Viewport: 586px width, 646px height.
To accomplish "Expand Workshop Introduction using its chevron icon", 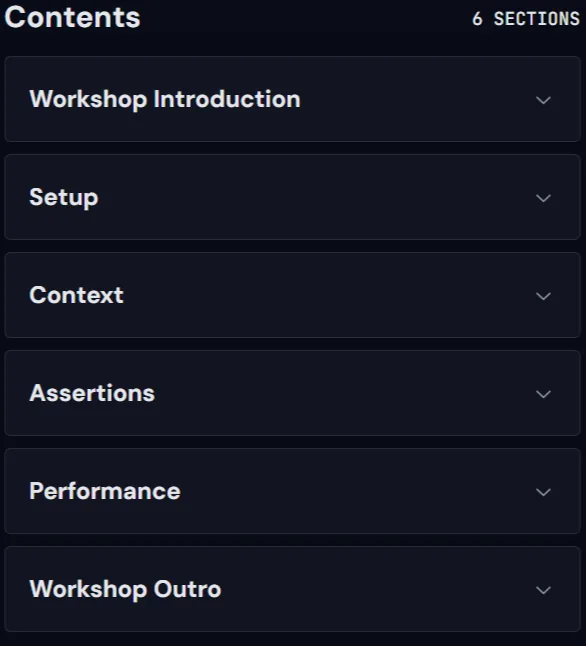I will click(543, 100).
